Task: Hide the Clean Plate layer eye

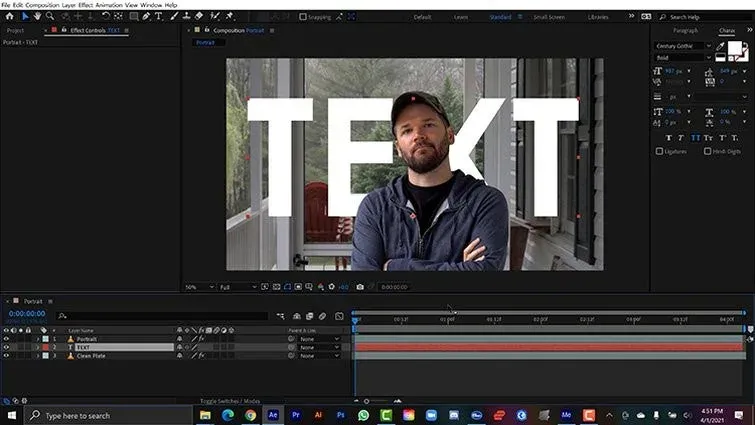Action: pyautogui.click(x=6, y=356)
